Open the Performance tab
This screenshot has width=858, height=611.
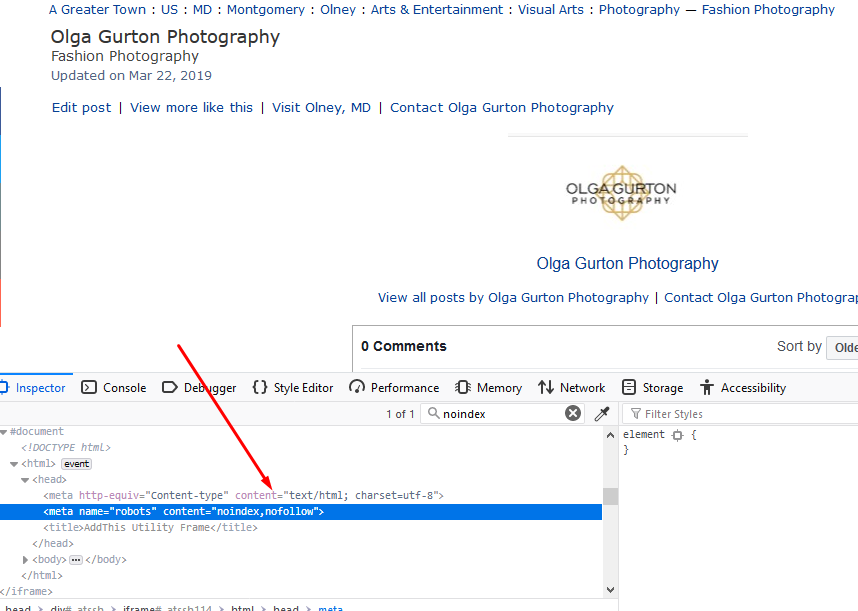tap(394, 388)
